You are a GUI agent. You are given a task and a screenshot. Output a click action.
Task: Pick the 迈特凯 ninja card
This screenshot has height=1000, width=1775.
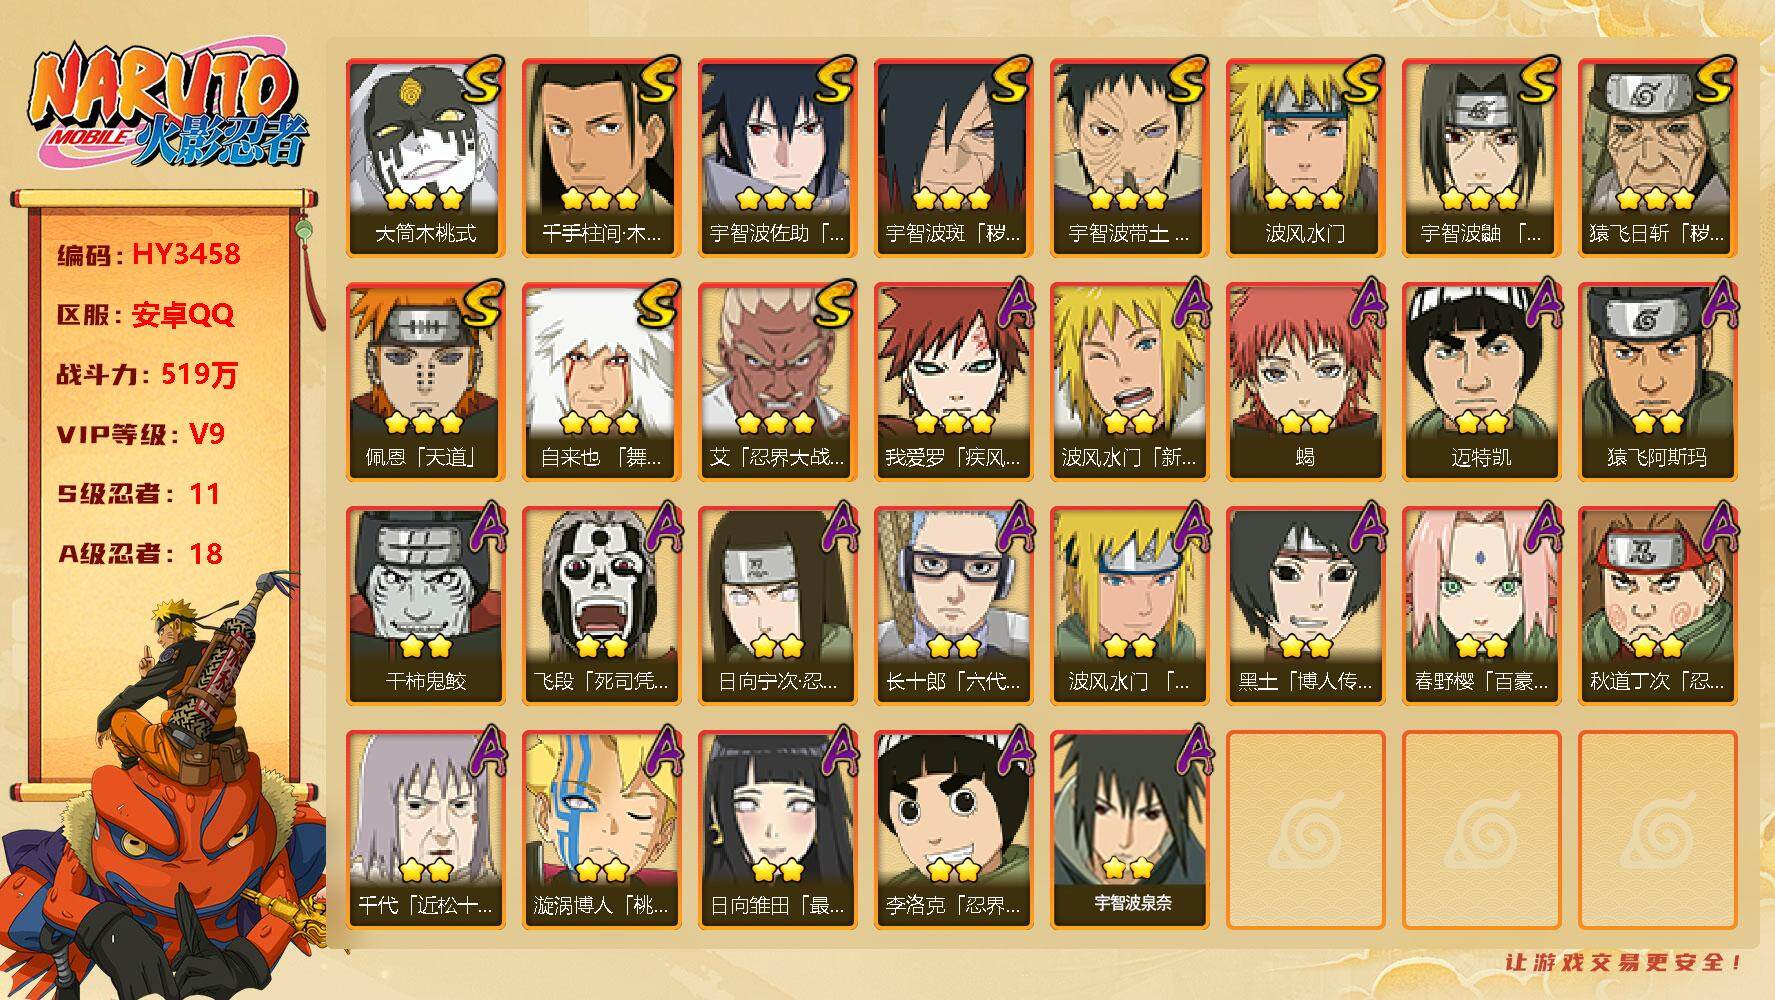coord(1481,381)
